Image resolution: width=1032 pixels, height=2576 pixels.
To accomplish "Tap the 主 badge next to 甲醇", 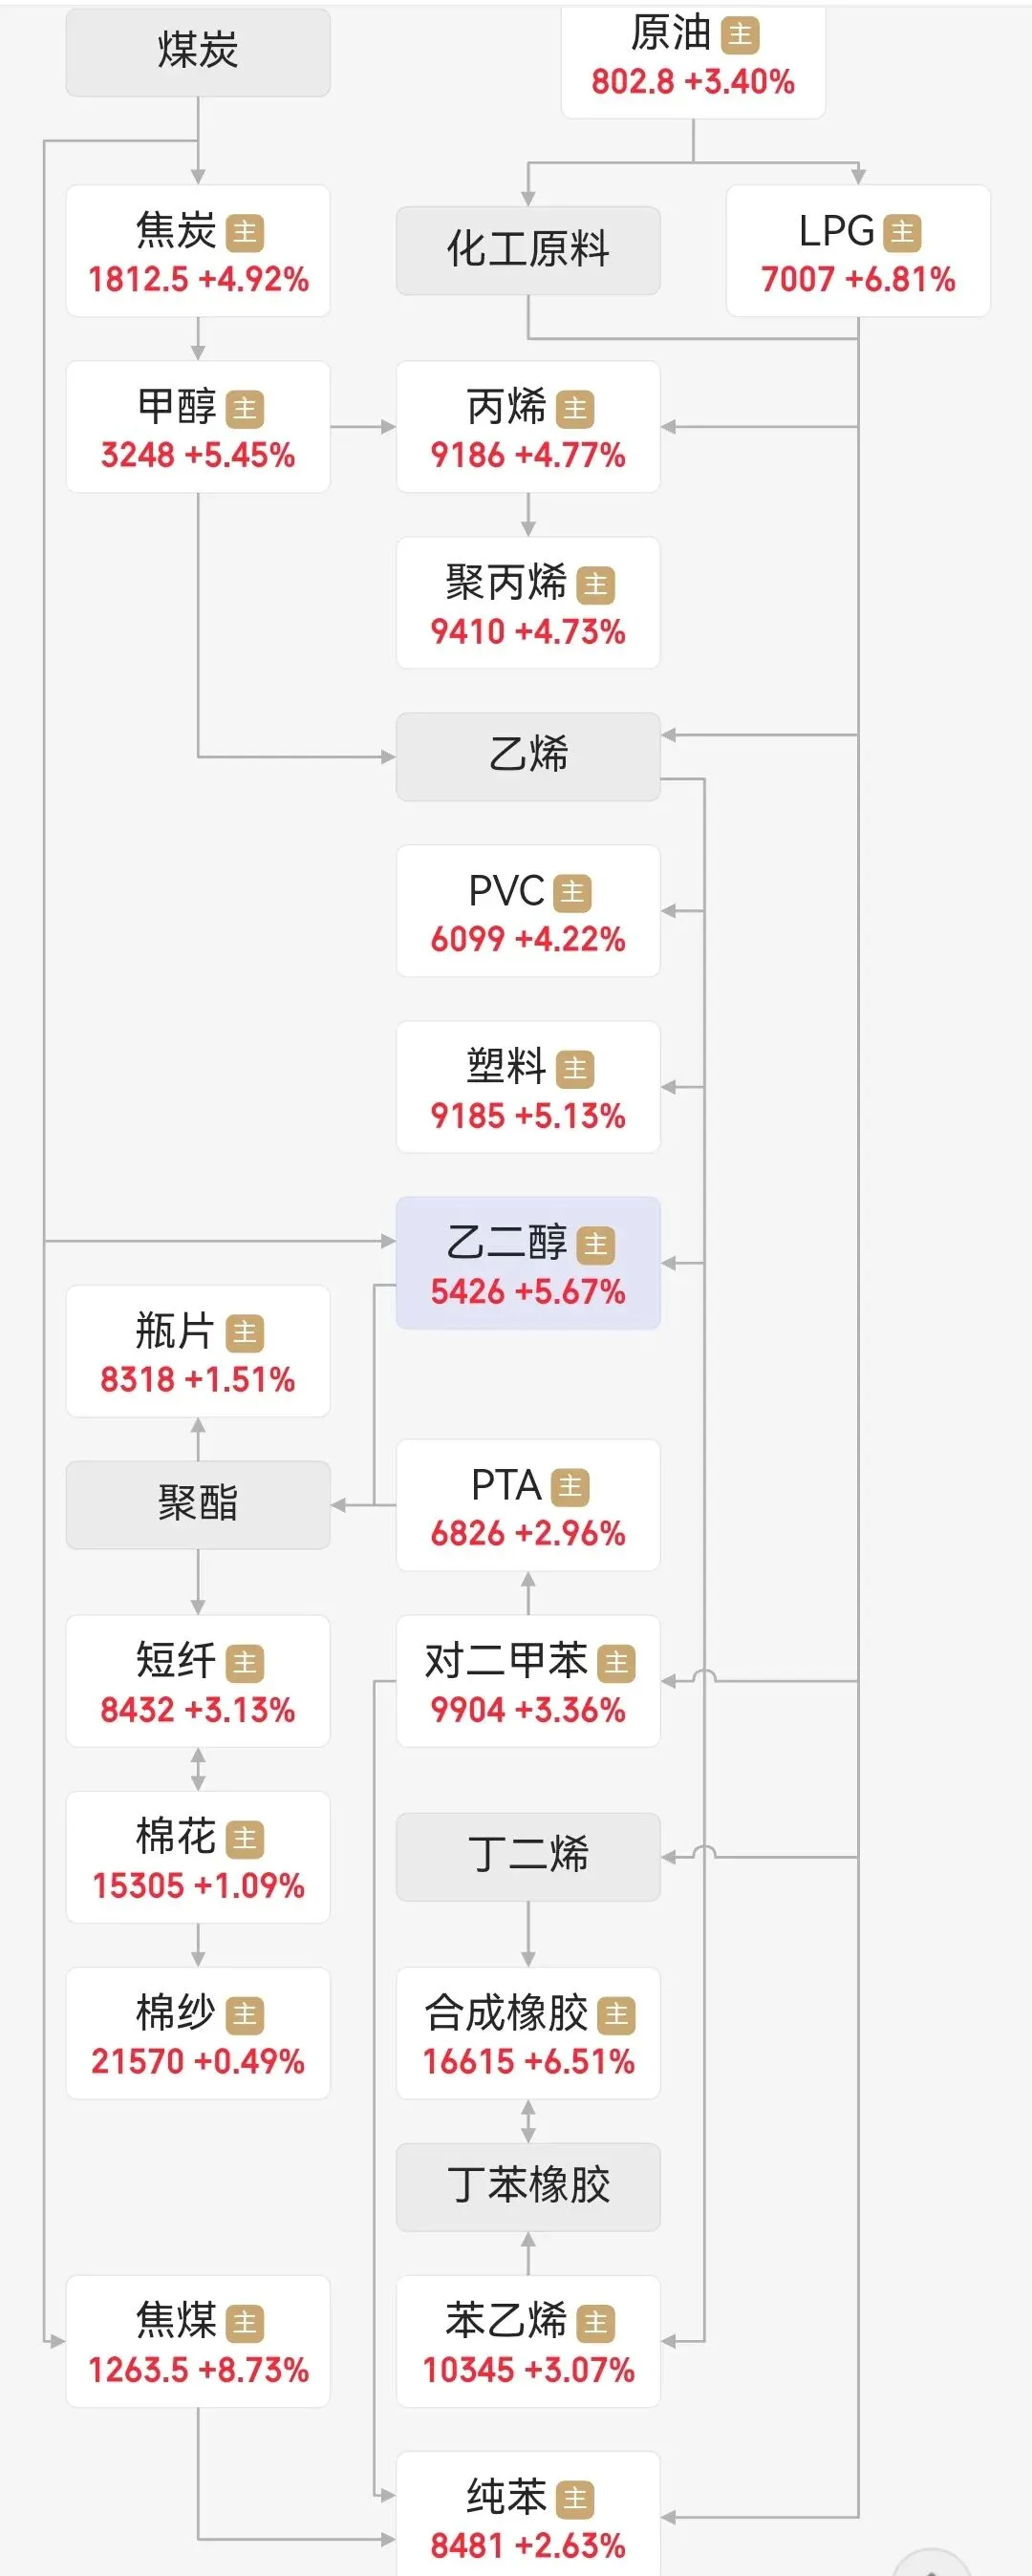I will click(244, 409).
